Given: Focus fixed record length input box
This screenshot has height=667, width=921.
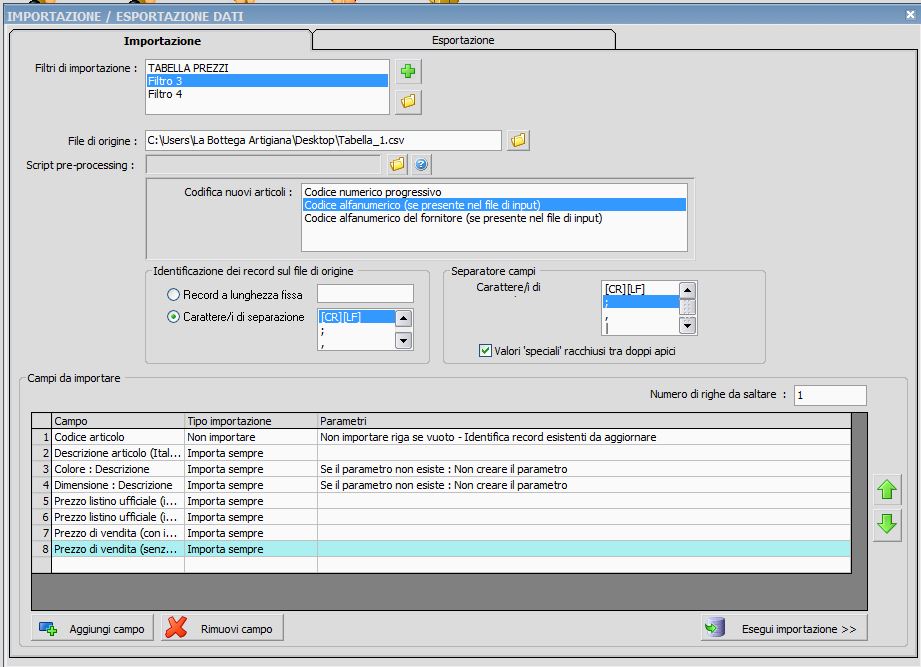Looking at the screenshot, I should tap(365, 294).
